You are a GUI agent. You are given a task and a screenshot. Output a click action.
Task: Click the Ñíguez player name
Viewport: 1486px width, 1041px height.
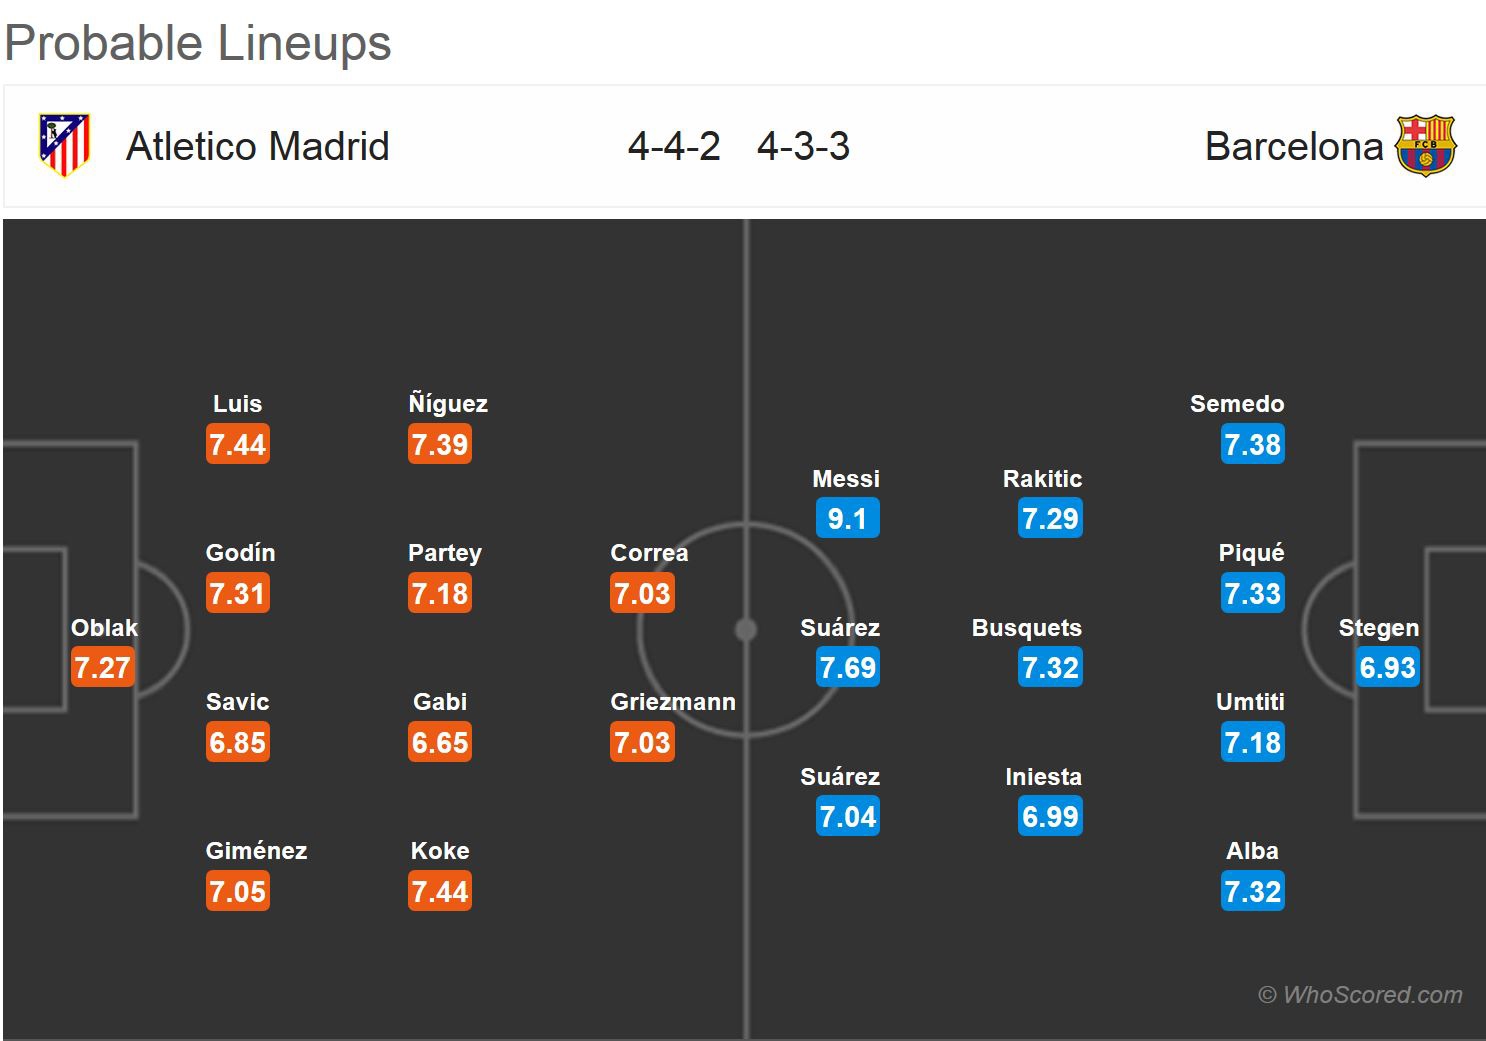point(448,404)
